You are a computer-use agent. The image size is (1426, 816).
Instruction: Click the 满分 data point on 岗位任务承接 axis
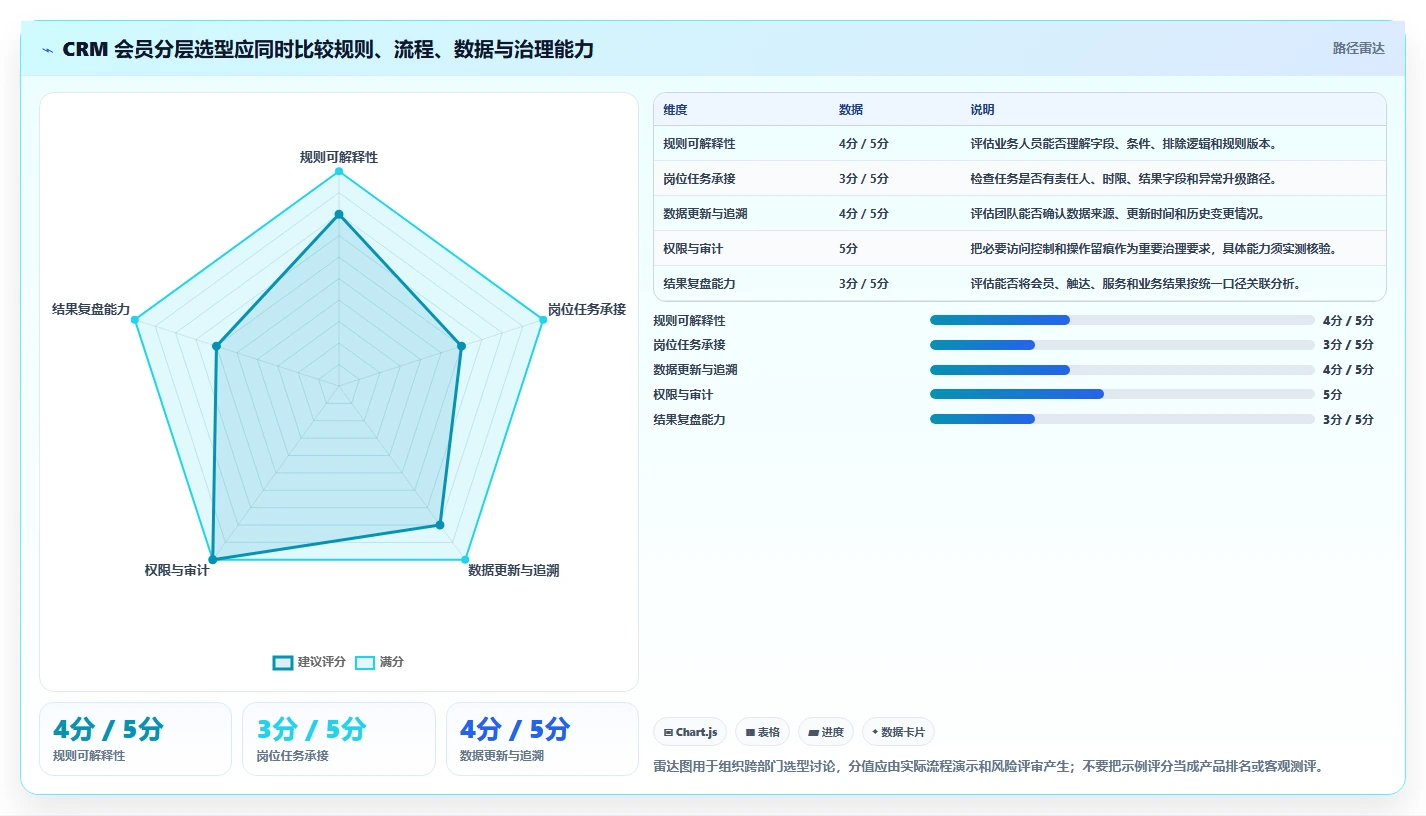[543, 319]
